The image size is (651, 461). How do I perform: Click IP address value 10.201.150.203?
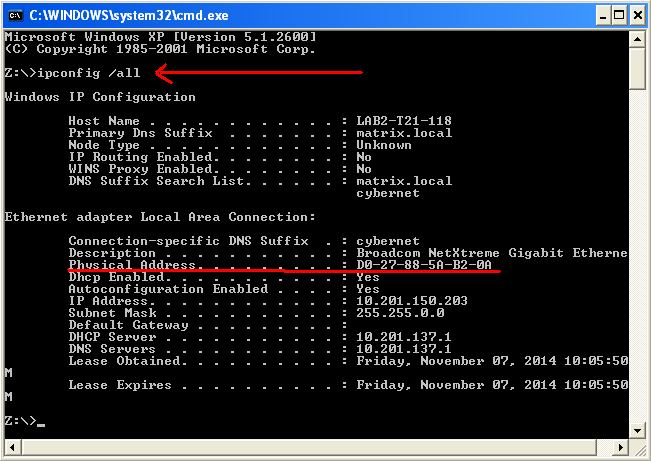pyautogui.click(x=412, y=301)
